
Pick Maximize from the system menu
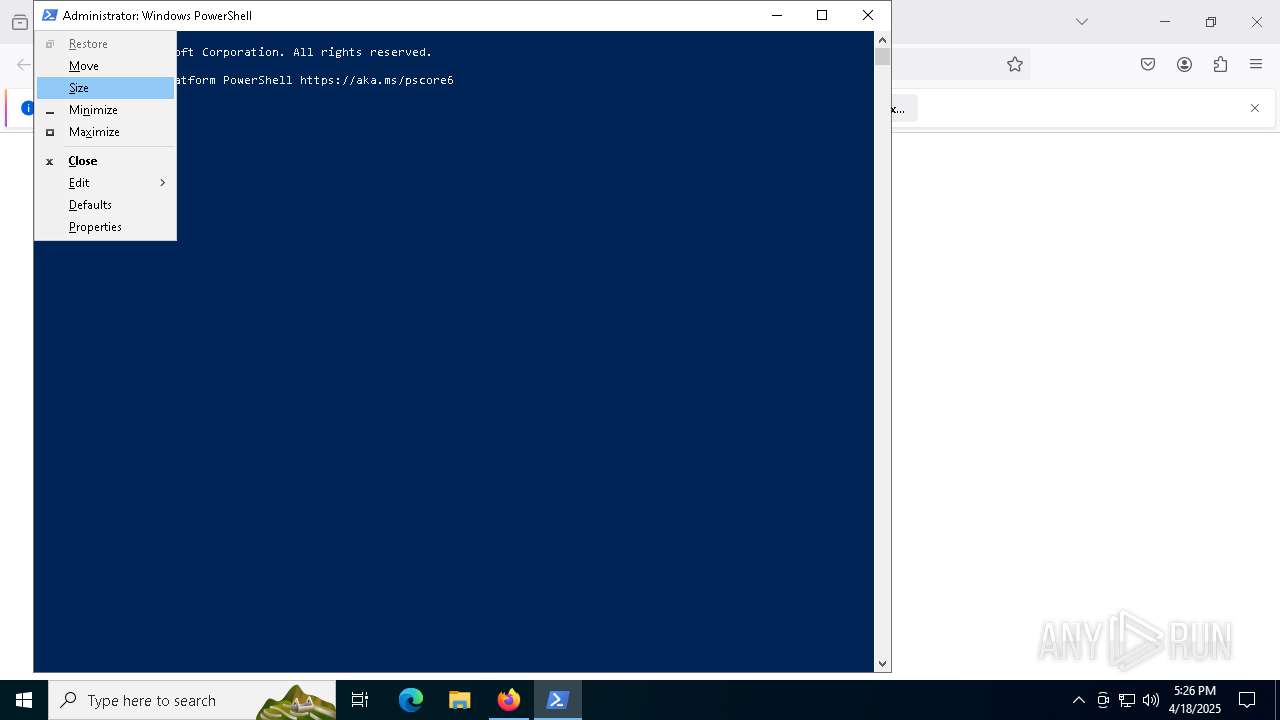click(105, 132)
